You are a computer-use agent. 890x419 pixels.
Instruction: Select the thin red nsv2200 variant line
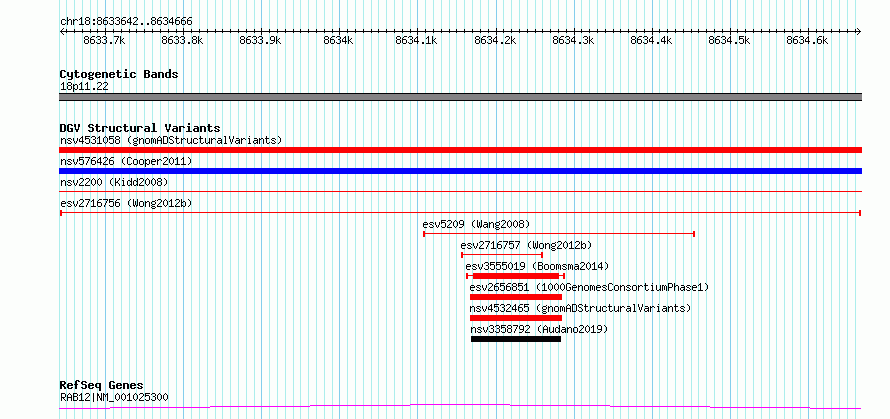click(460, 192)
